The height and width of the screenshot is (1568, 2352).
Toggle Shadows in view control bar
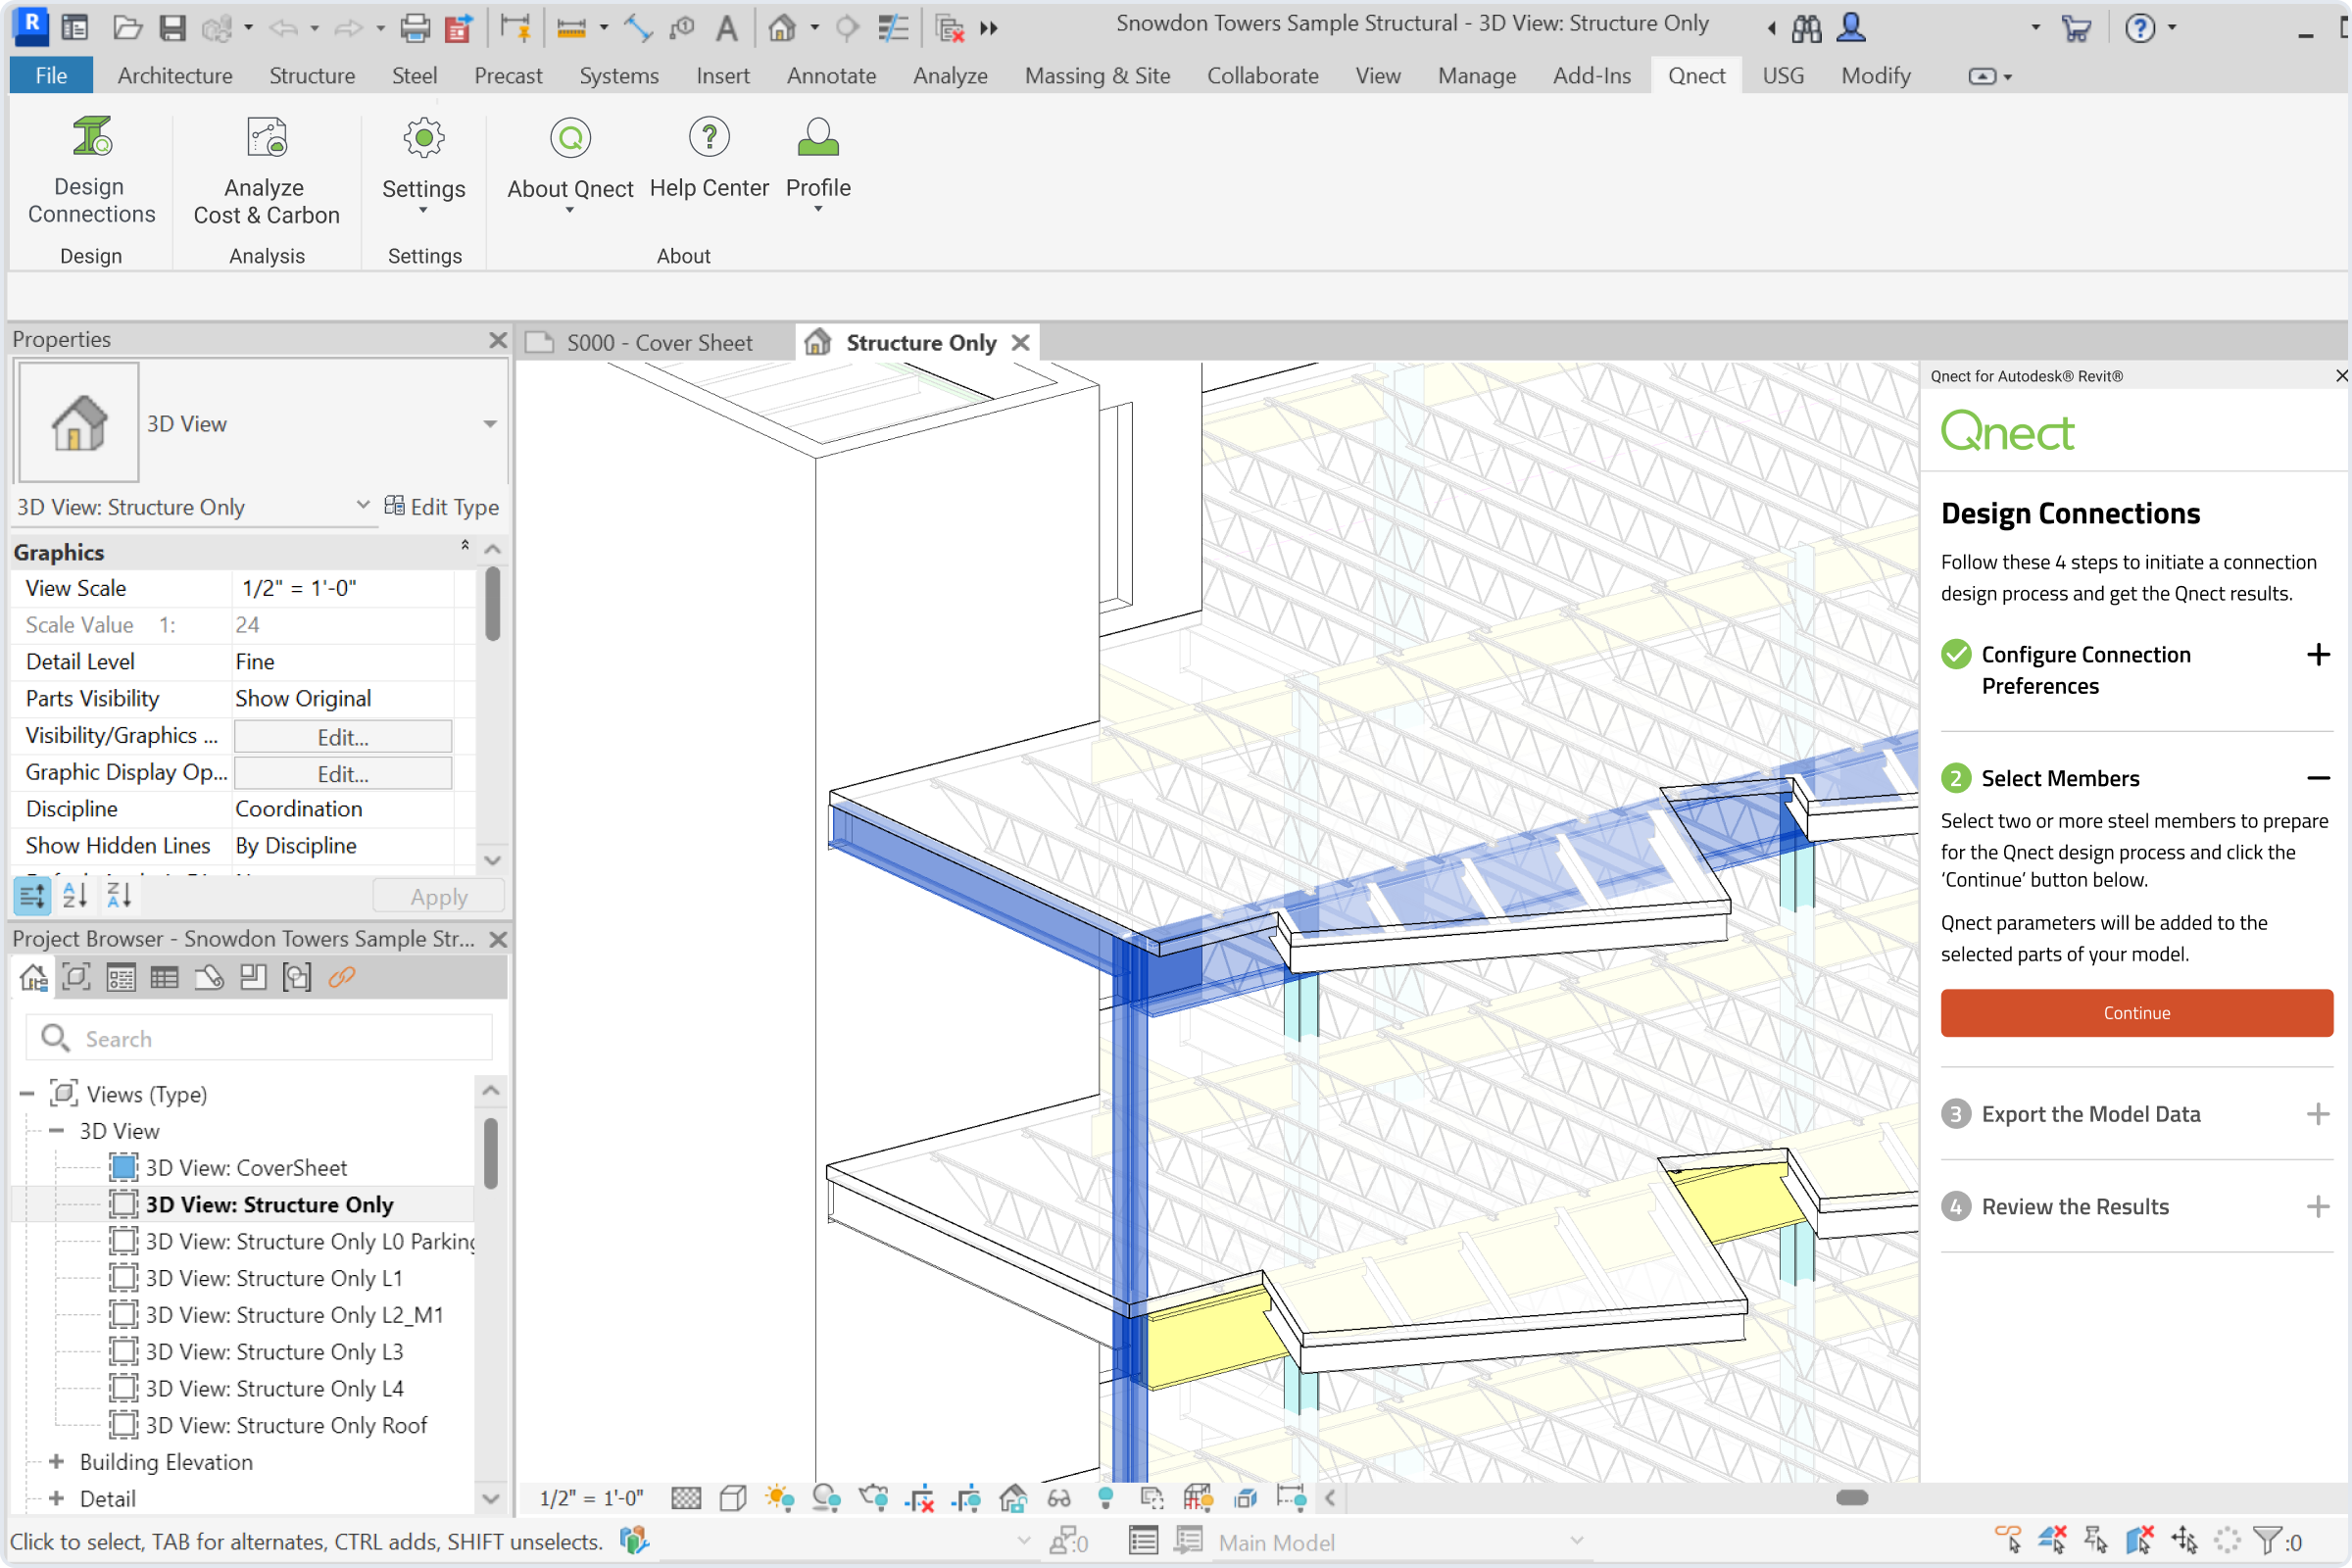(x=826, y=1498)
